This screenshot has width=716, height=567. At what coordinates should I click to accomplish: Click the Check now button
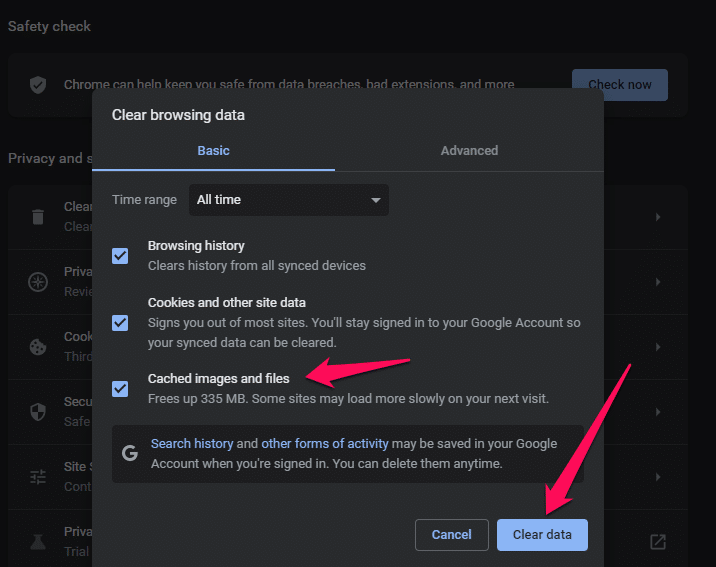point(620,85)
